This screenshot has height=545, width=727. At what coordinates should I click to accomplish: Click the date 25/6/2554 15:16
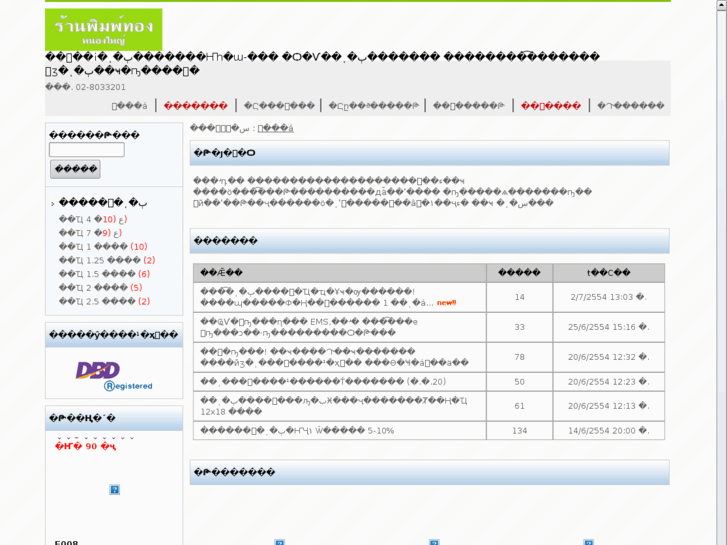[609, 327]
